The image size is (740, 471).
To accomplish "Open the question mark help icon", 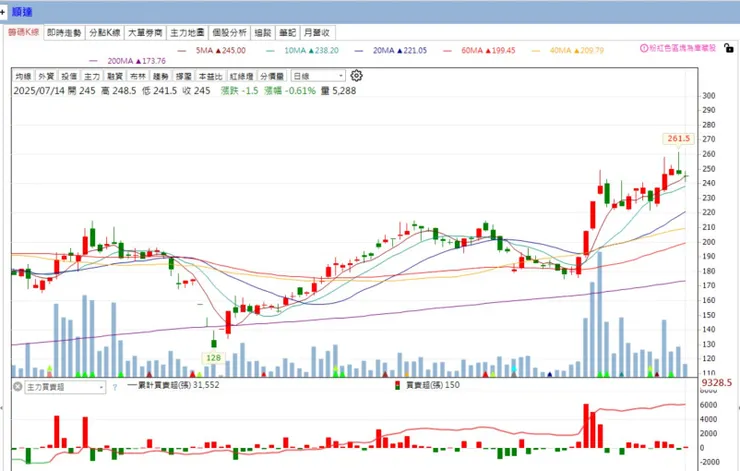I will pos(115,387).
